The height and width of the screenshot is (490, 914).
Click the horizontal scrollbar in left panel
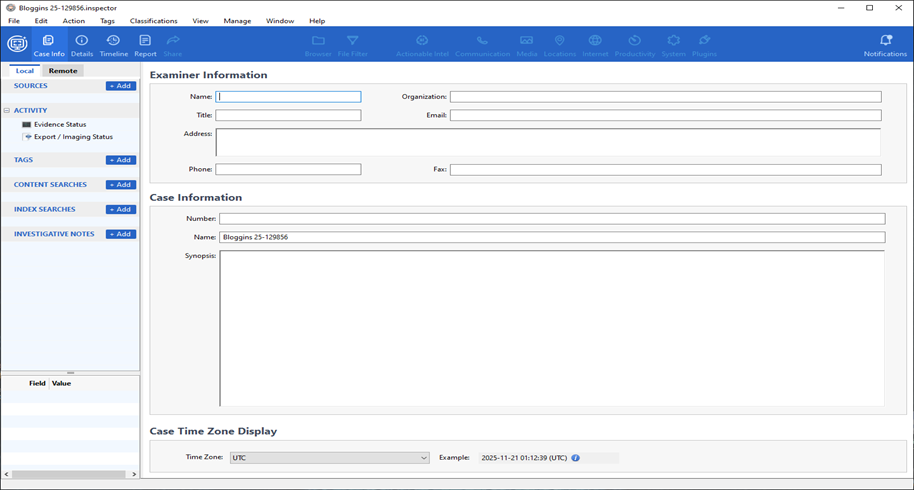point(69,474)
